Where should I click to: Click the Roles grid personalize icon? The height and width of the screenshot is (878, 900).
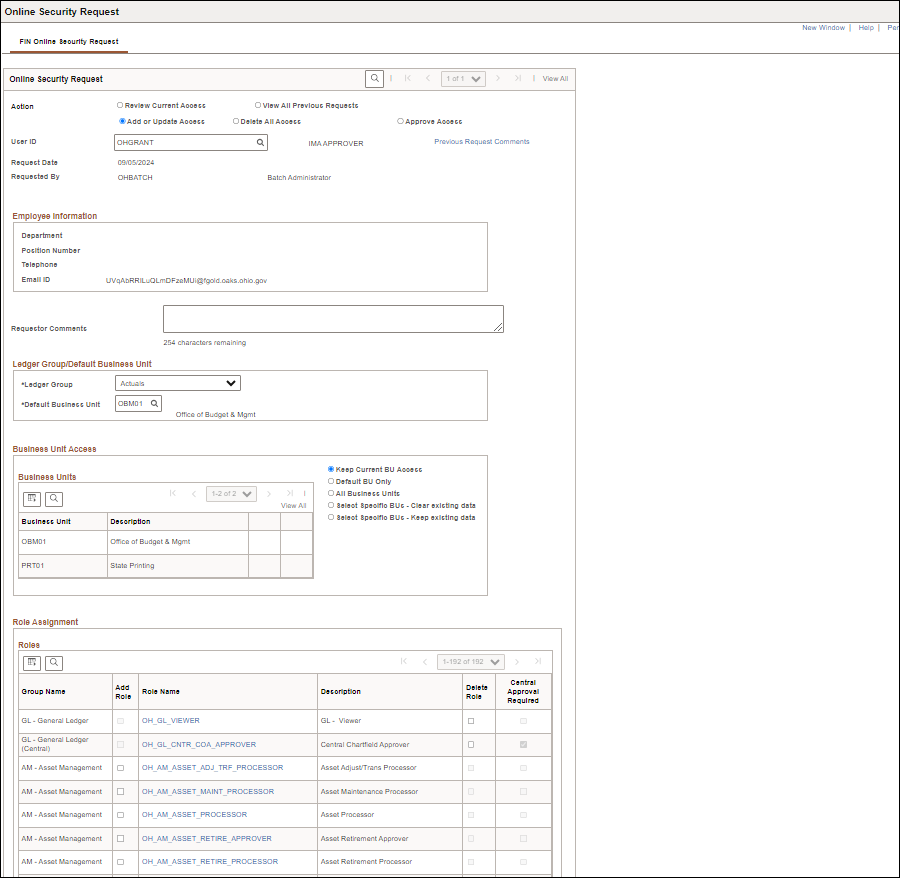pyautogui.click(x=32, y=662)
